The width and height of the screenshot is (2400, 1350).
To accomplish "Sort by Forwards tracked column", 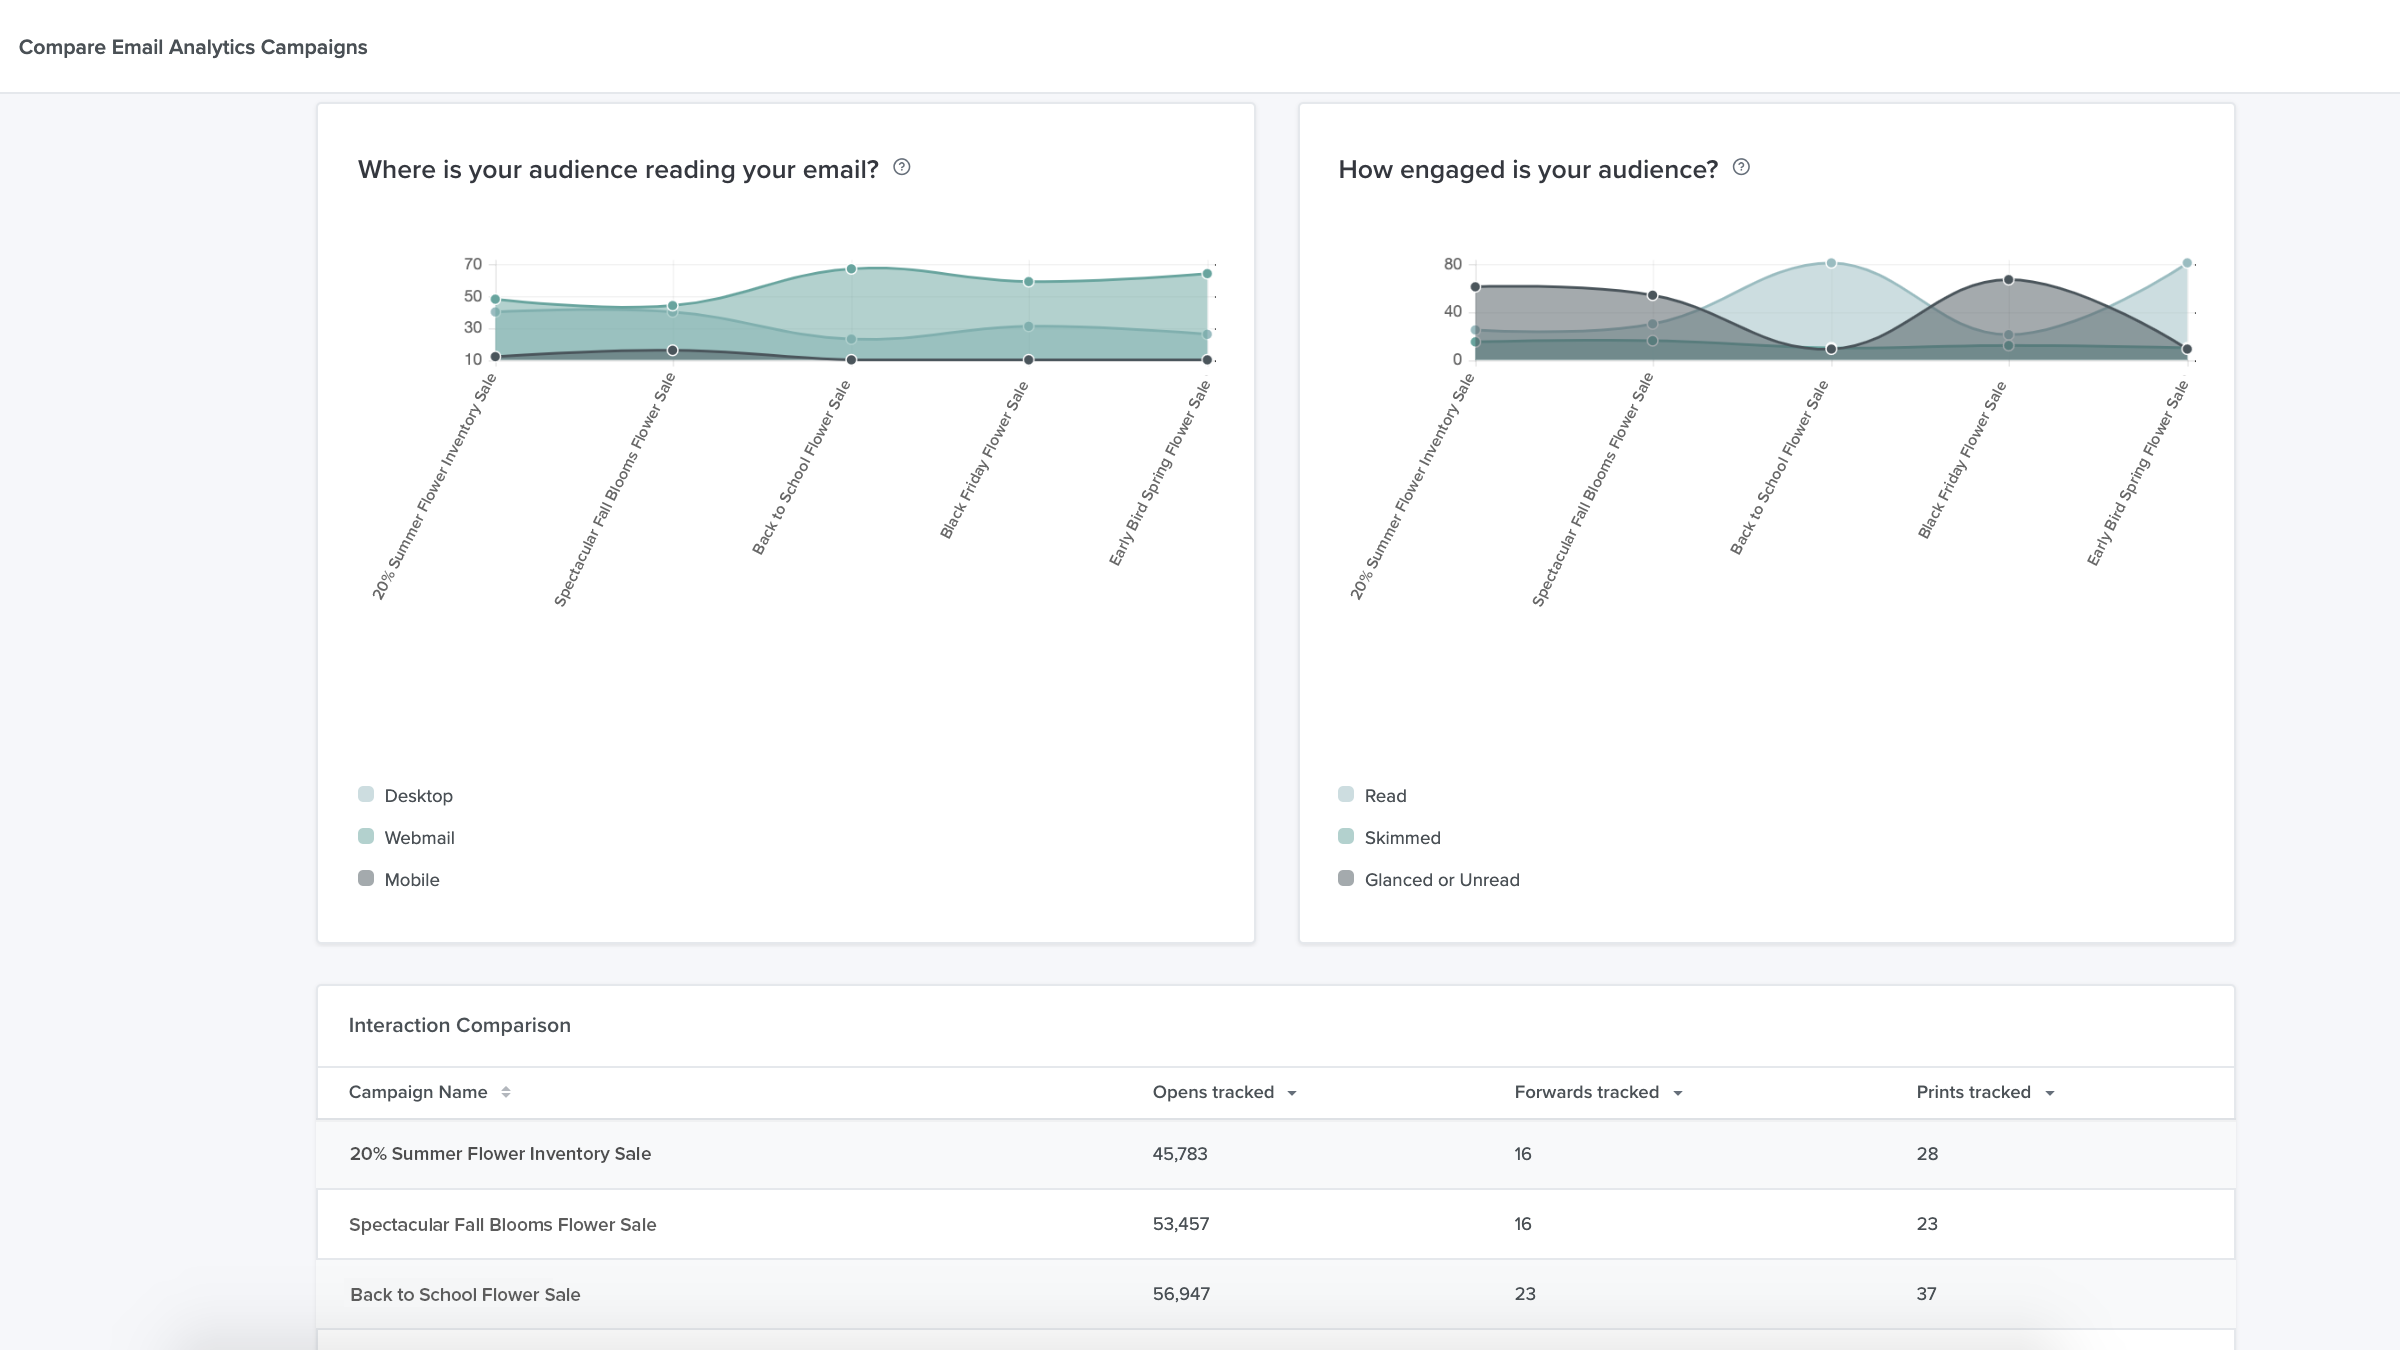I will pyautogui.click(x=1586, y=1092).
